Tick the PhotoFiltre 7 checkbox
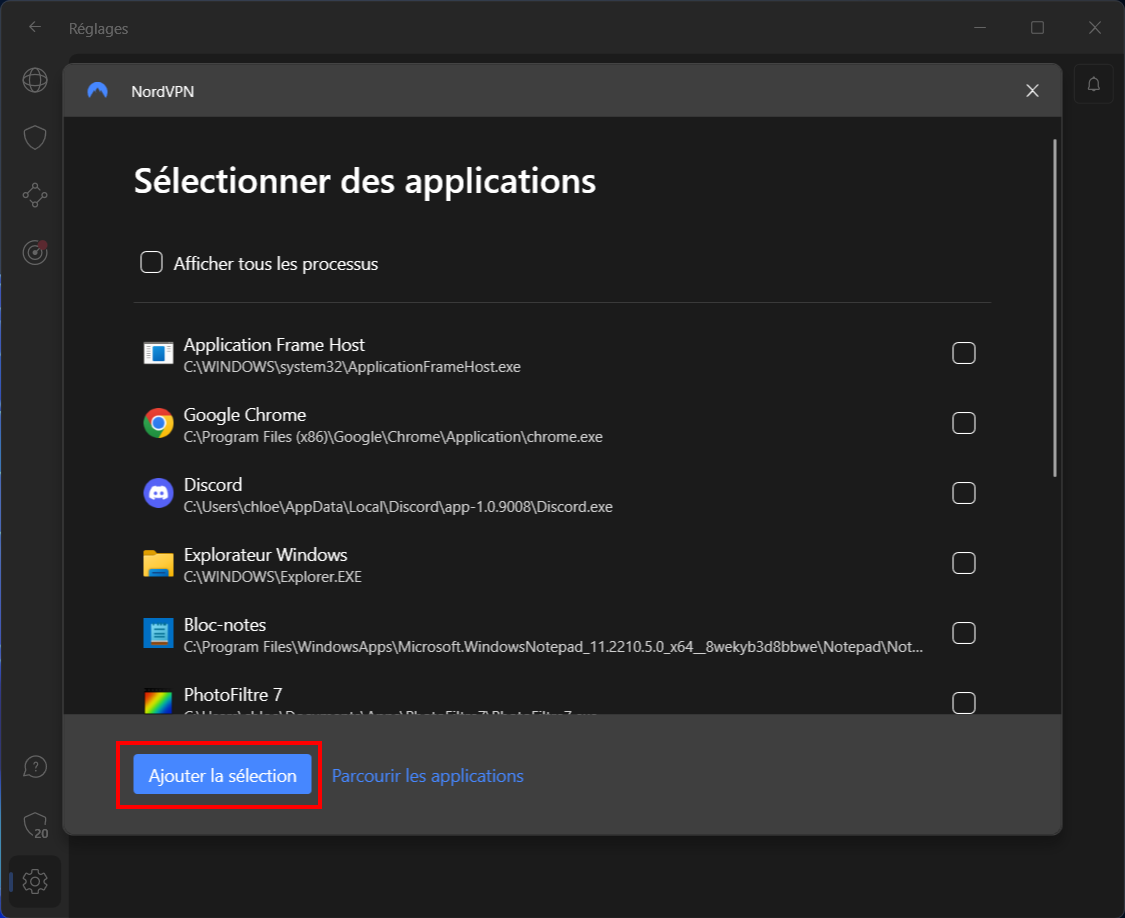 click(964, 703)
